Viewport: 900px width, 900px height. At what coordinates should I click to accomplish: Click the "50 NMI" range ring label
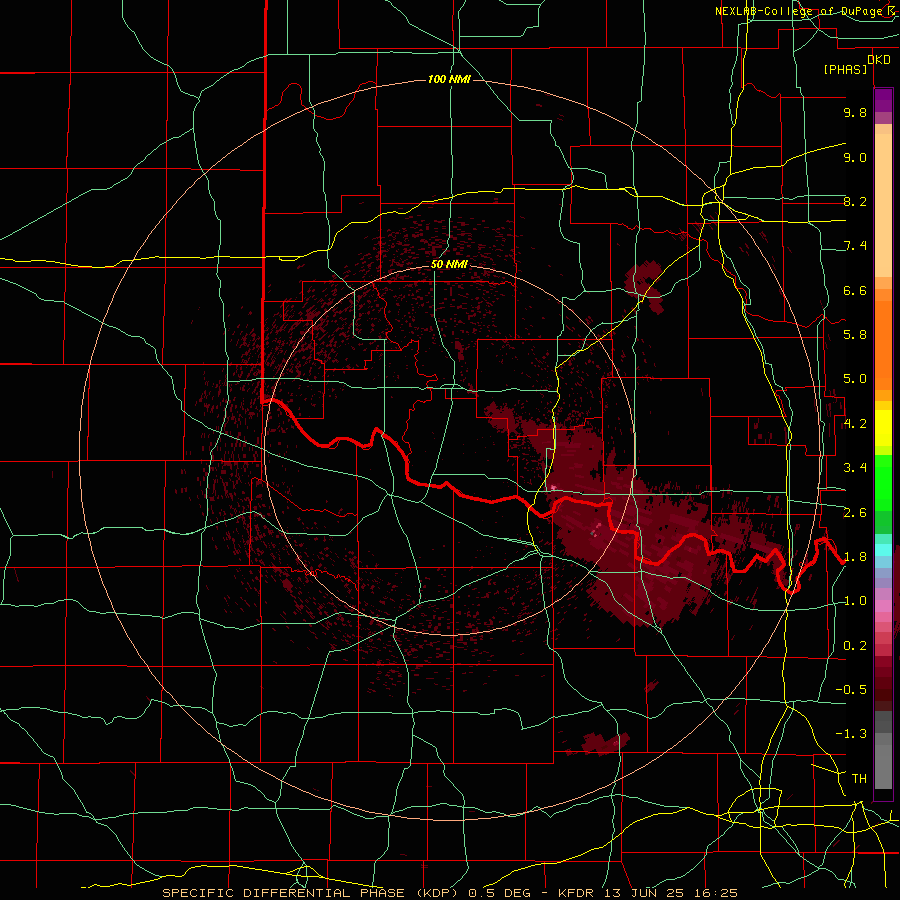(449, 264)
